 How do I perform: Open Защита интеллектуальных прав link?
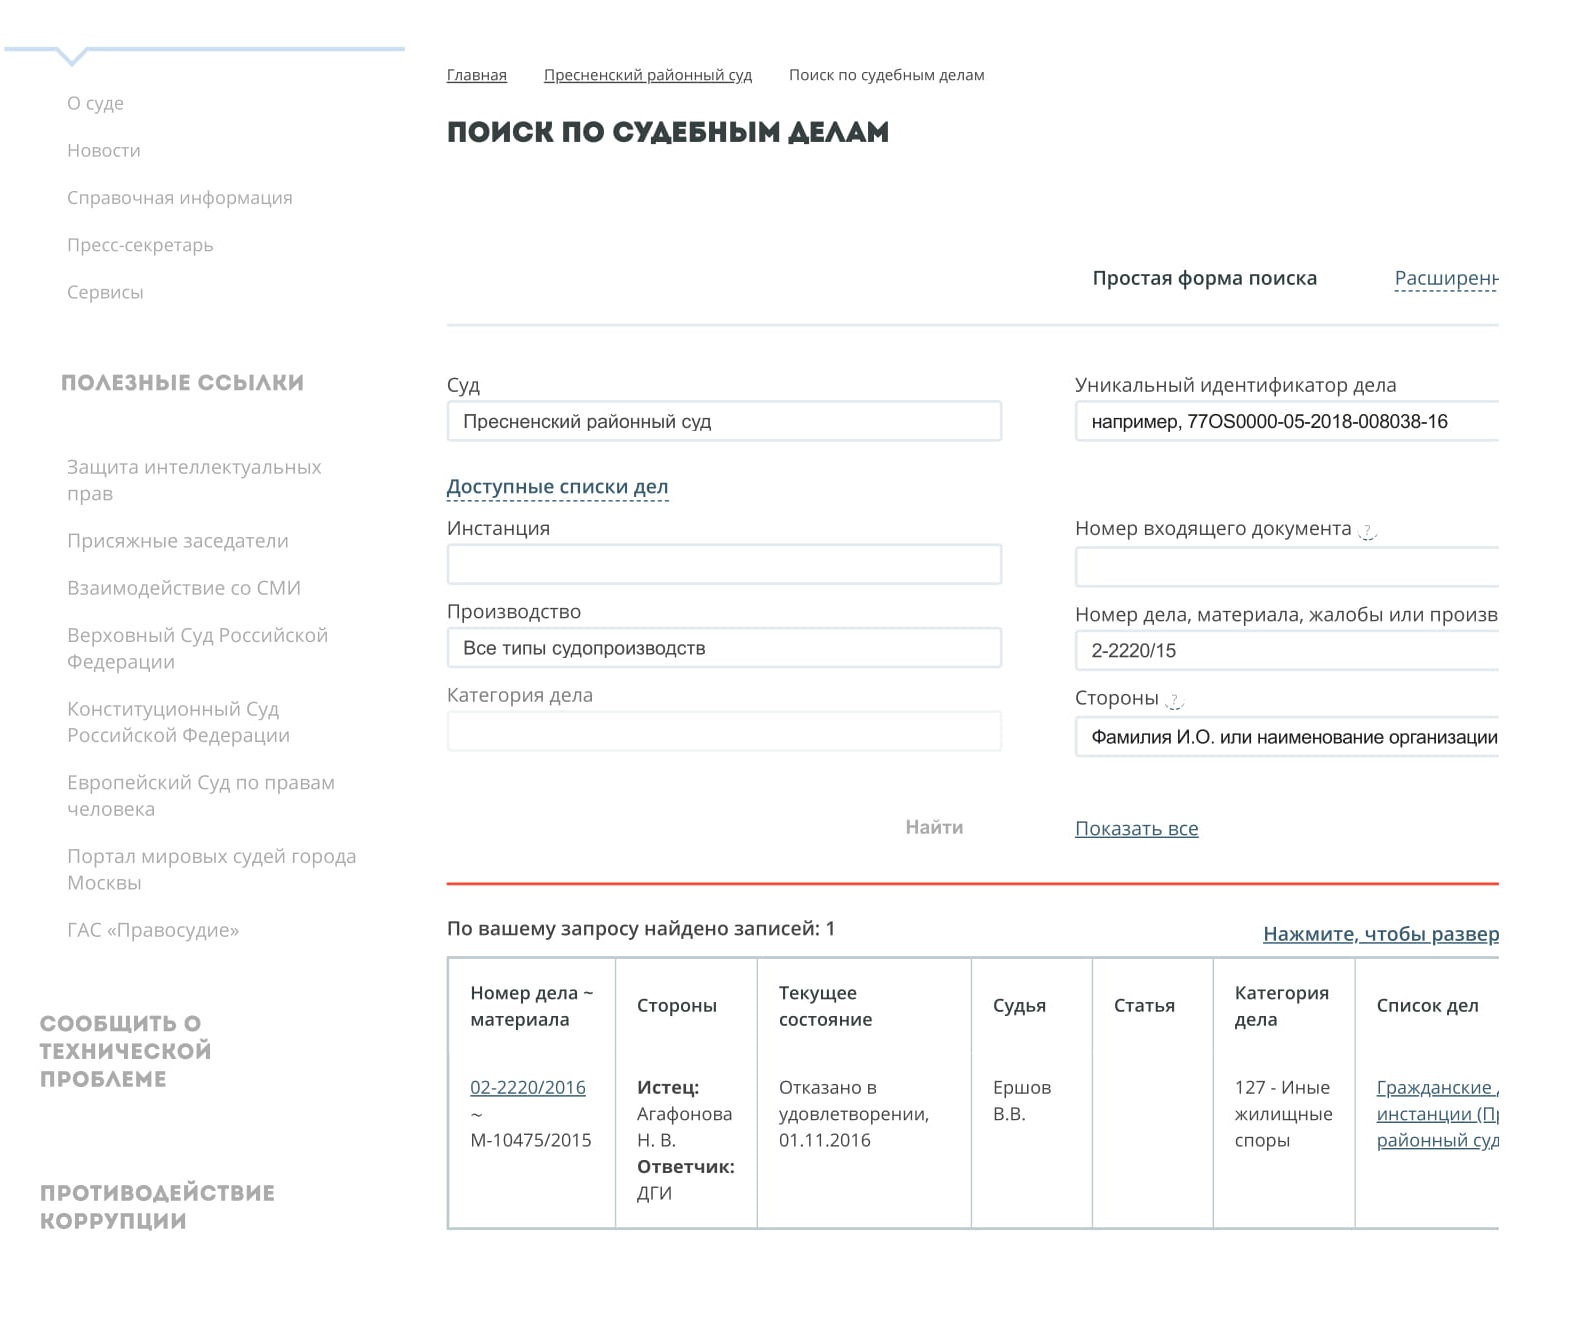point(194,480)
